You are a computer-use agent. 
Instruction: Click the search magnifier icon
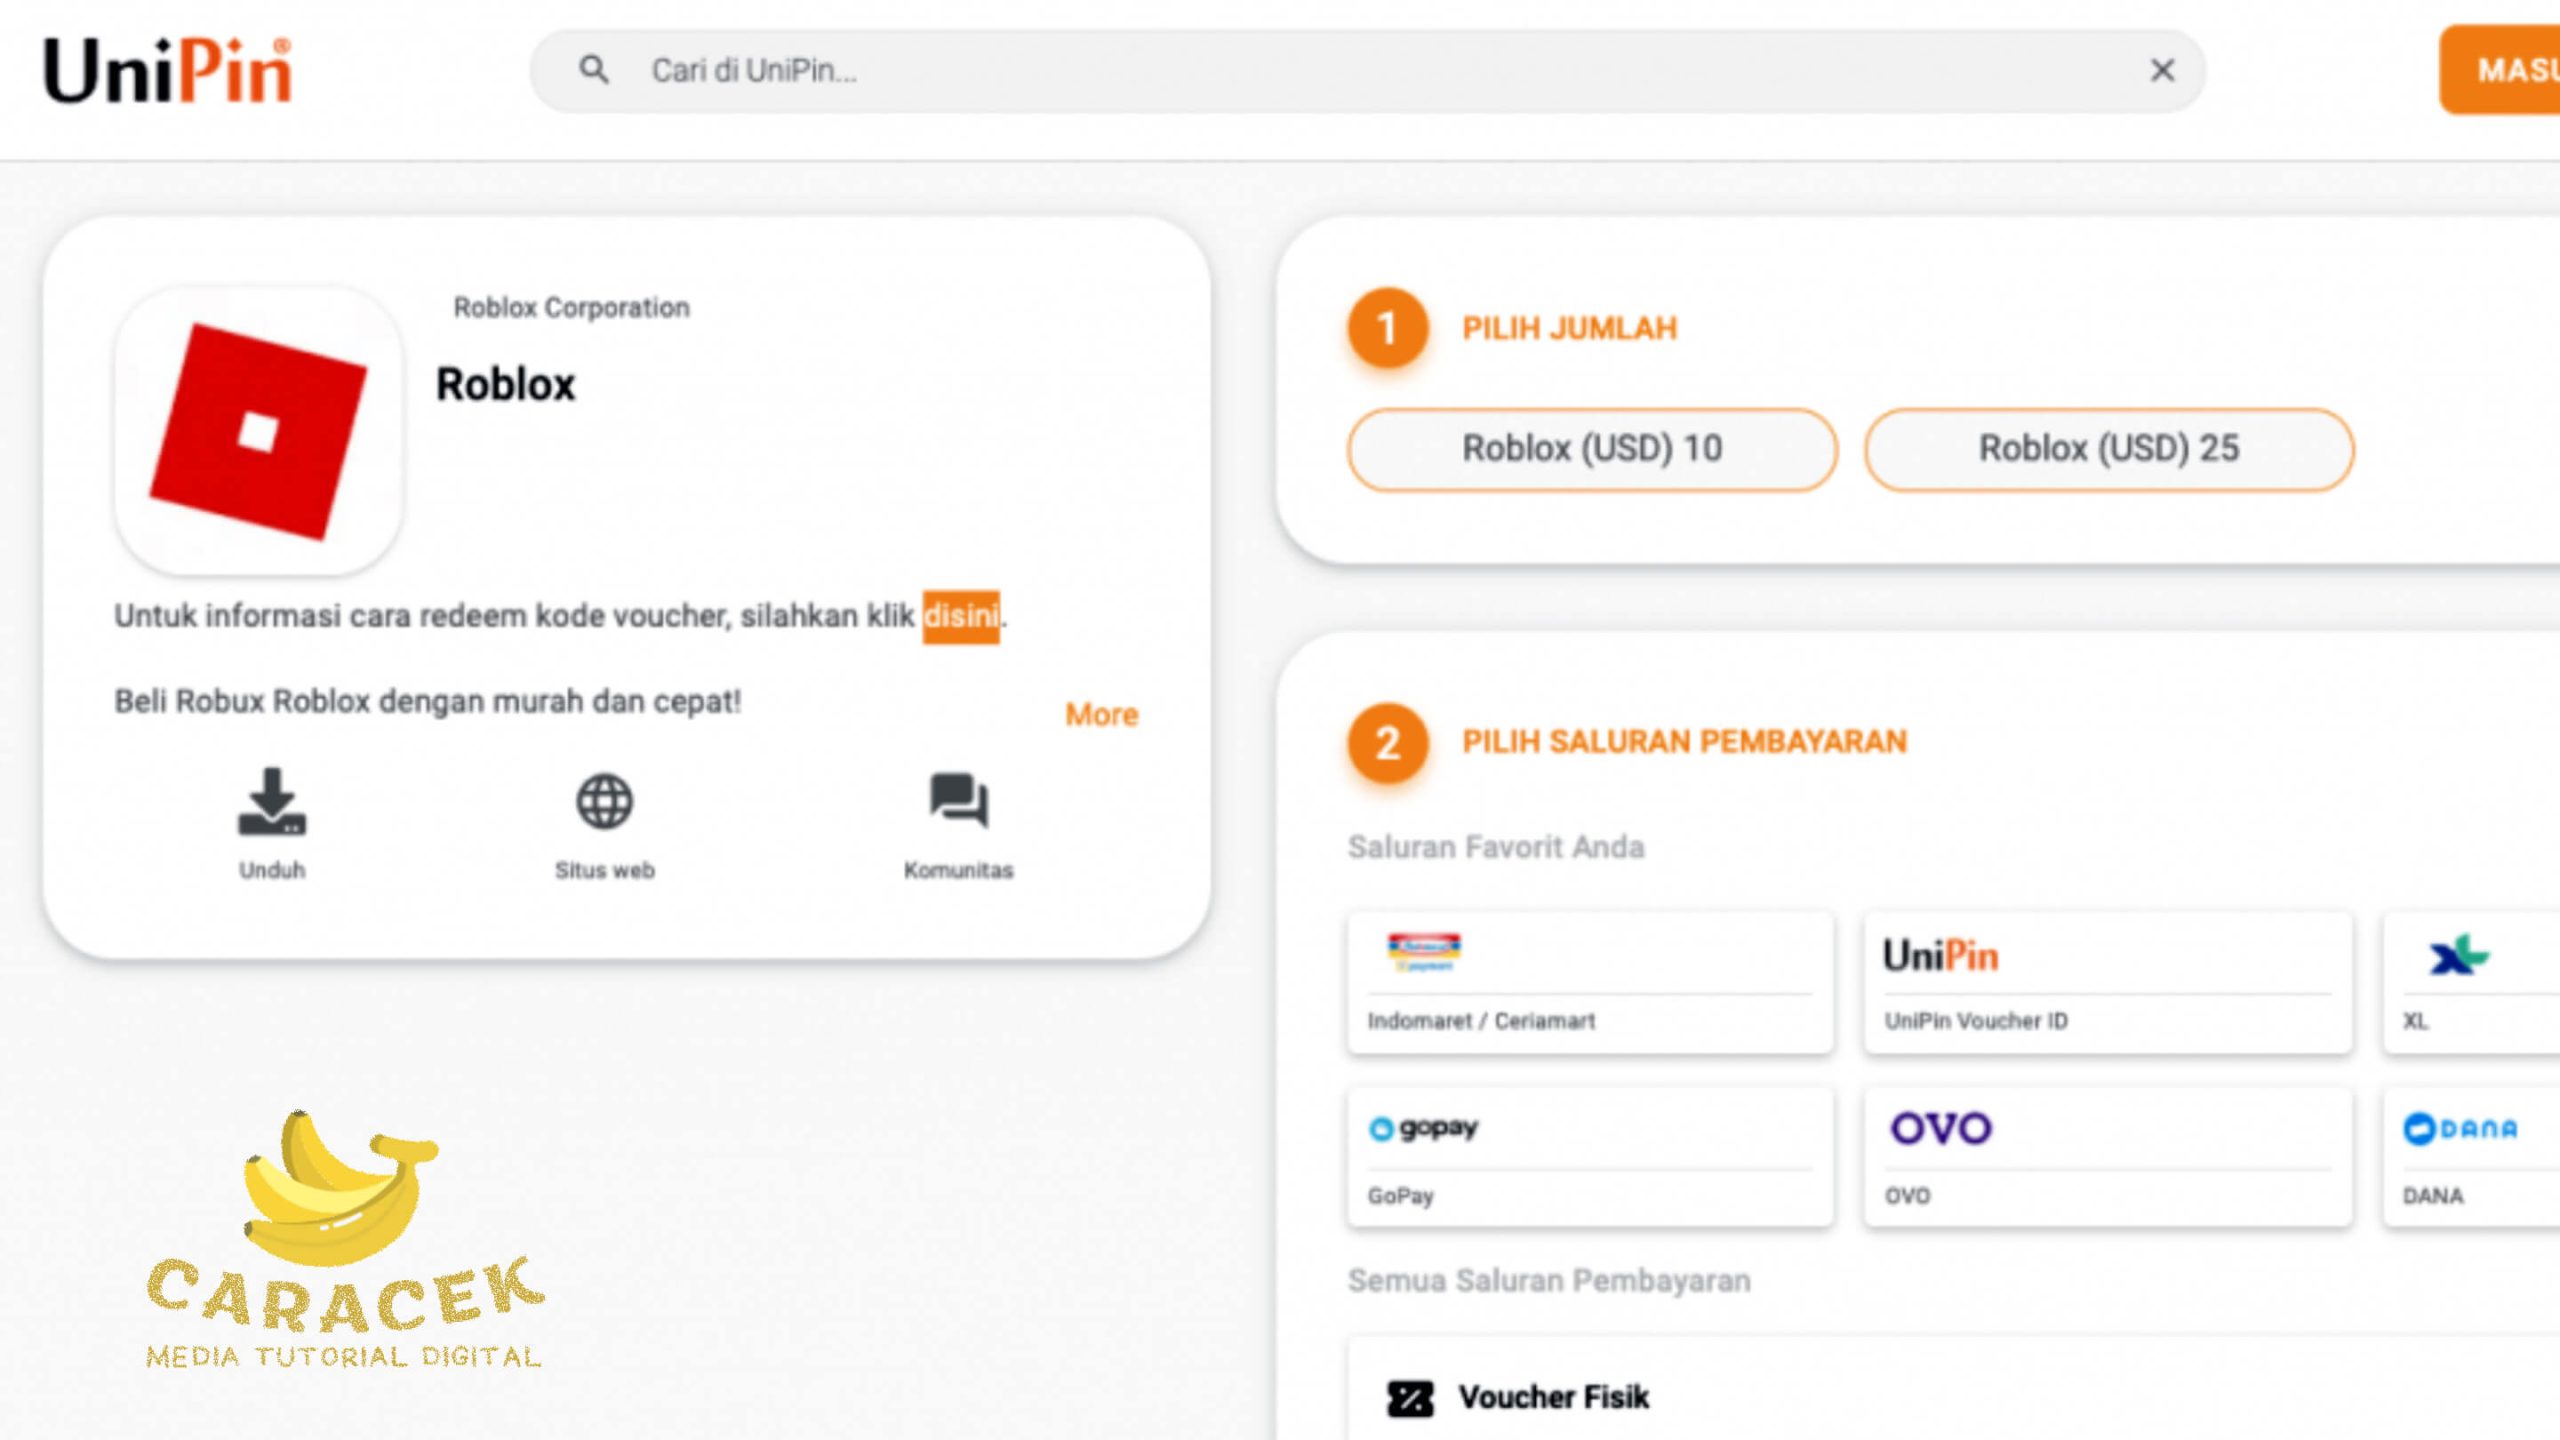coord(594,70)
